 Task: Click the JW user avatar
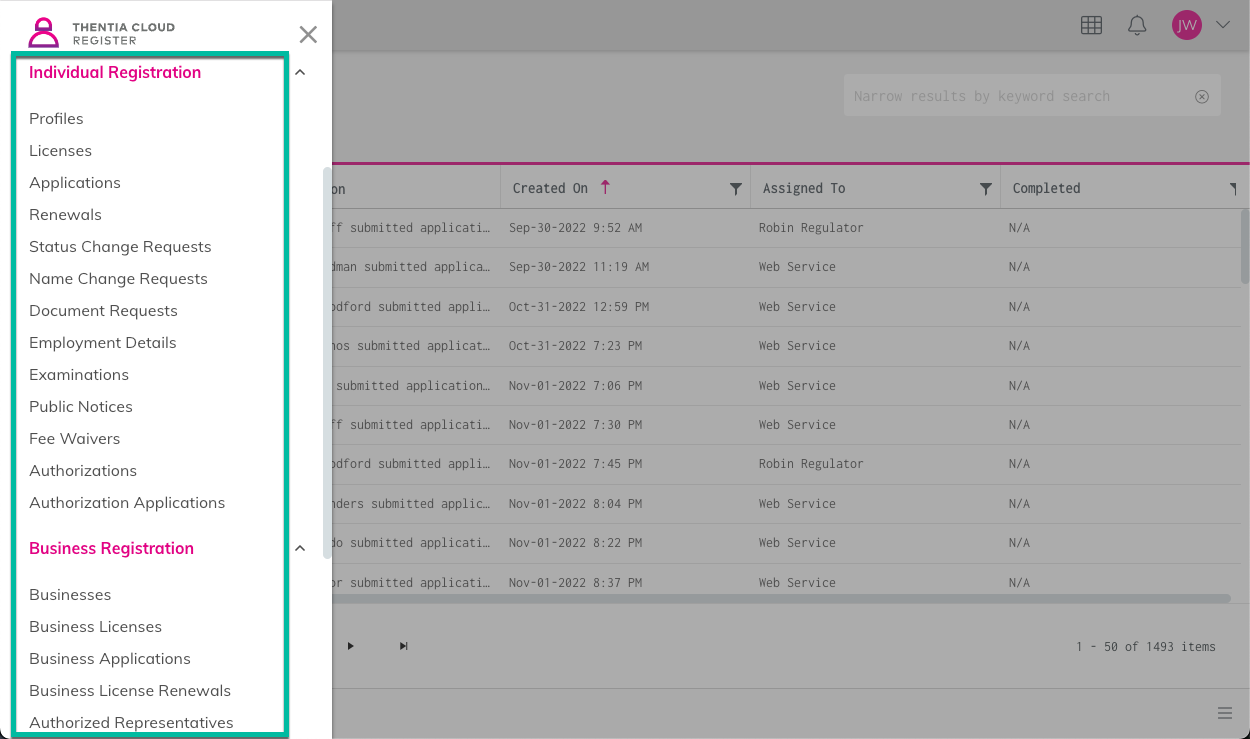coord(1186,26)
